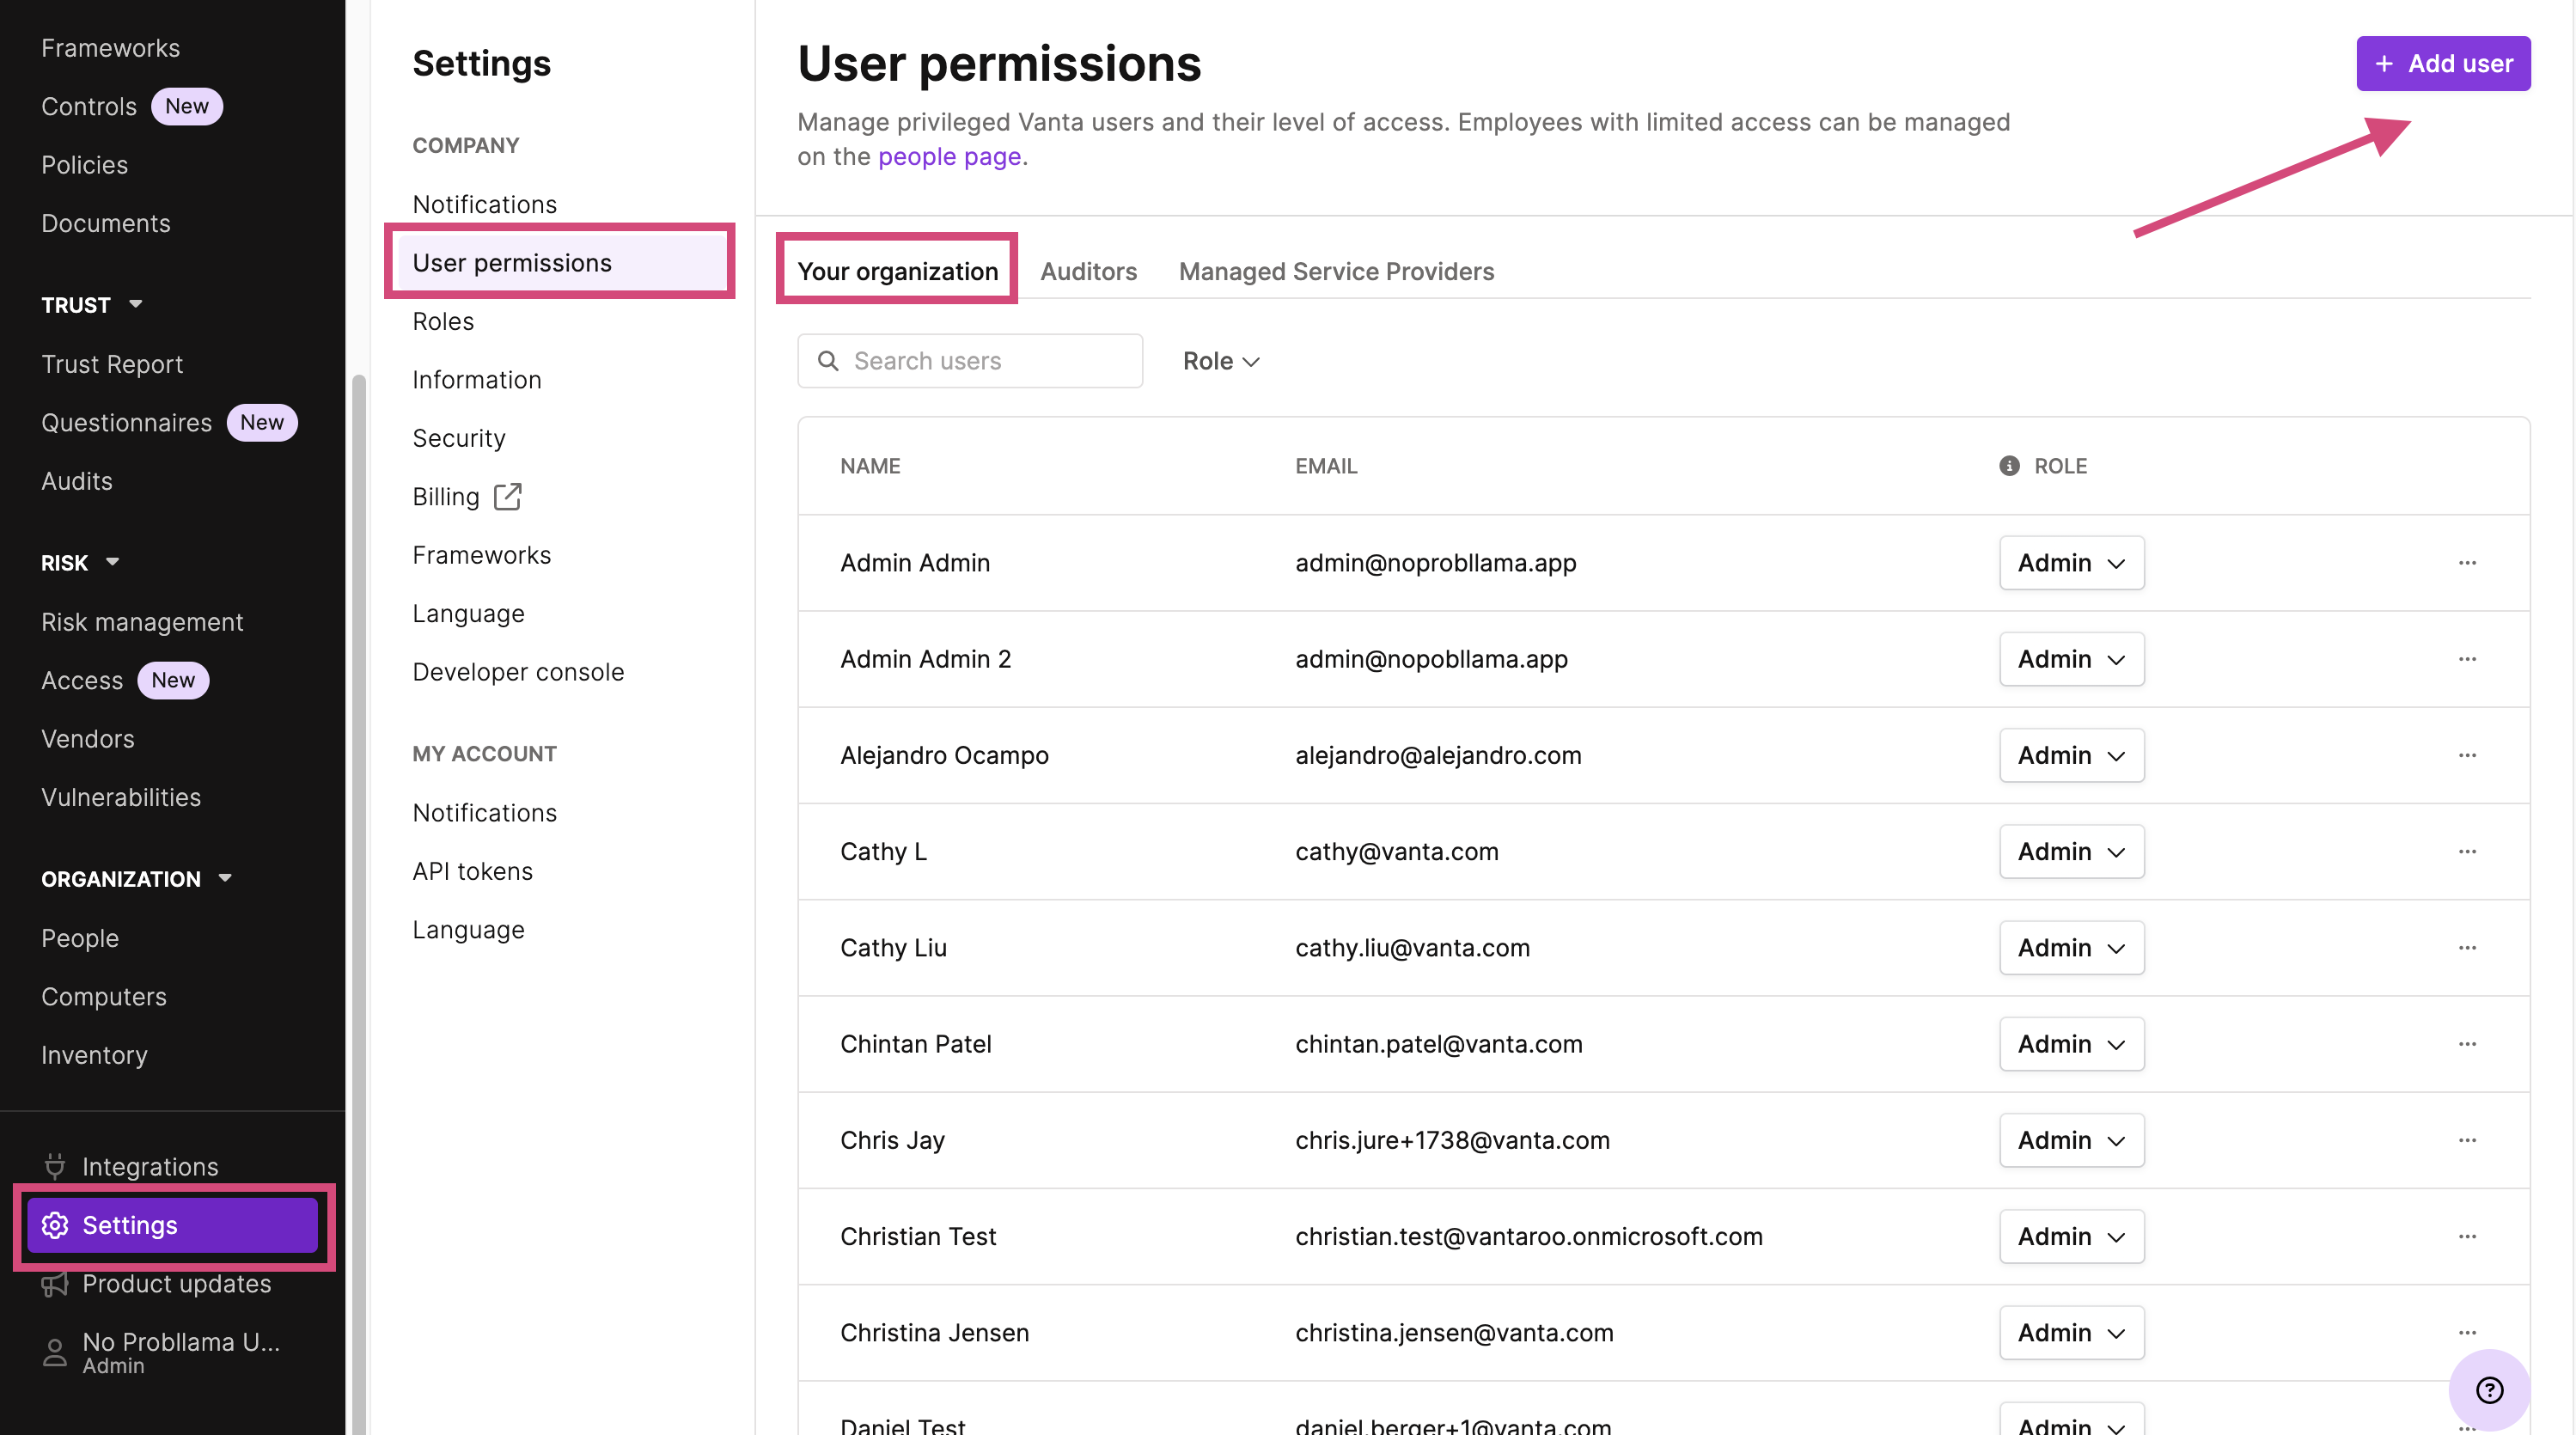
Task: Collapse the RISK section
Action: coord(113,562)
